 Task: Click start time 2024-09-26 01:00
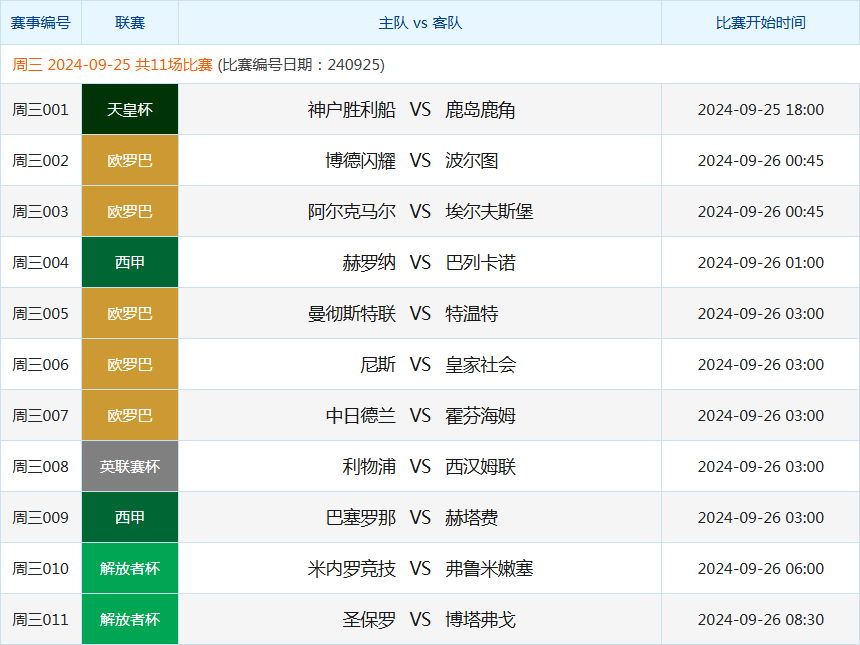[761, 263]
